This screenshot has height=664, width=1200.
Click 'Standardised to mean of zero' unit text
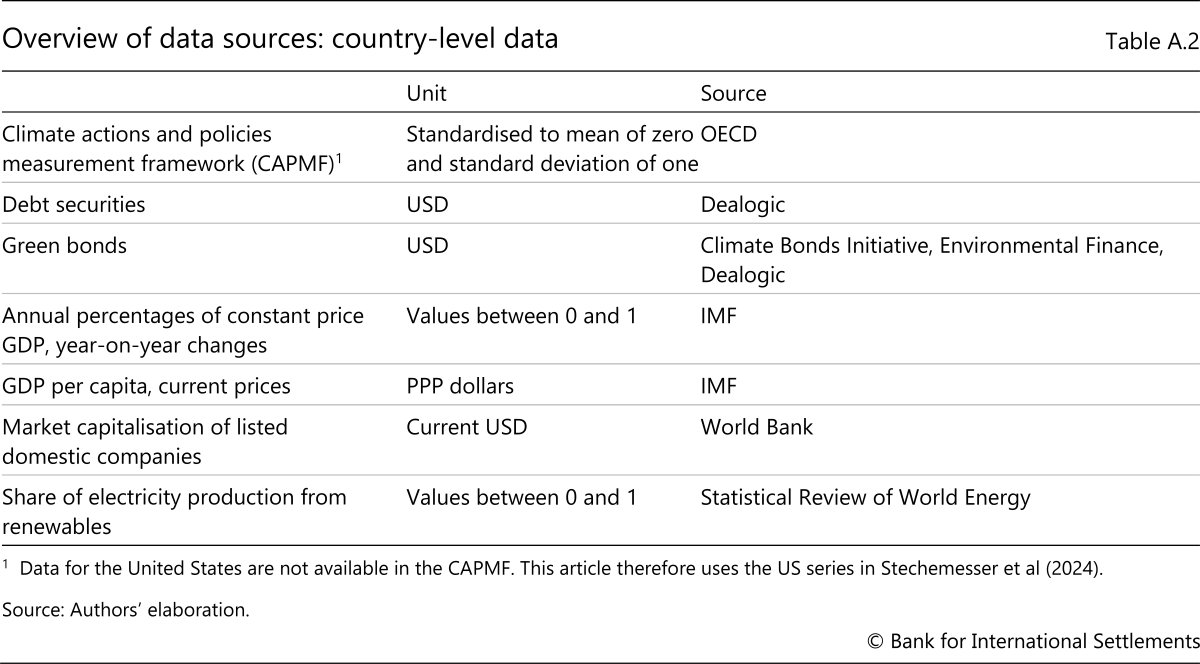coord(551,134)
